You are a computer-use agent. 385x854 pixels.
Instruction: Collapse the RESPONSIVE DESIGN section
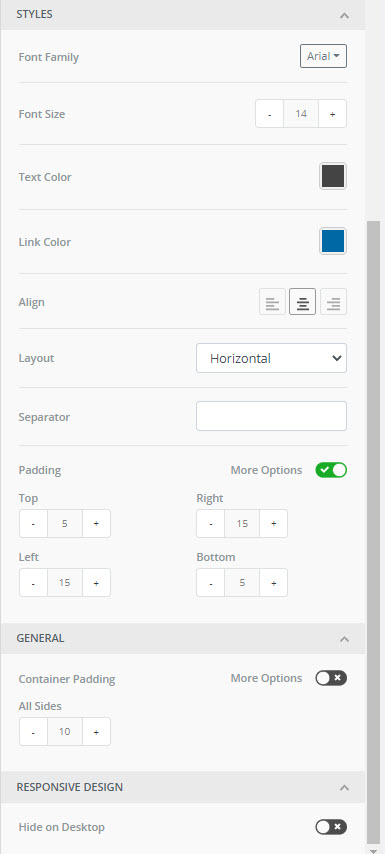click(x=344, y=788)
